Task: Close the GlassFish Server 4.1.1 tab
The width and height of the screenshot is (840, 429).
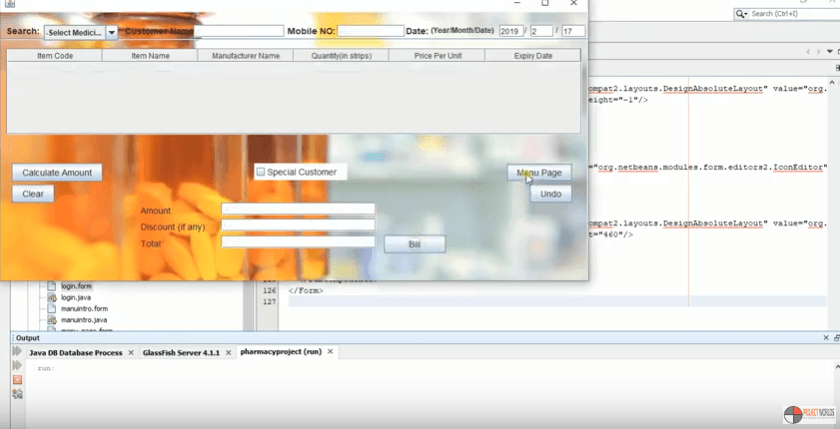Action: tap(226, 353)
